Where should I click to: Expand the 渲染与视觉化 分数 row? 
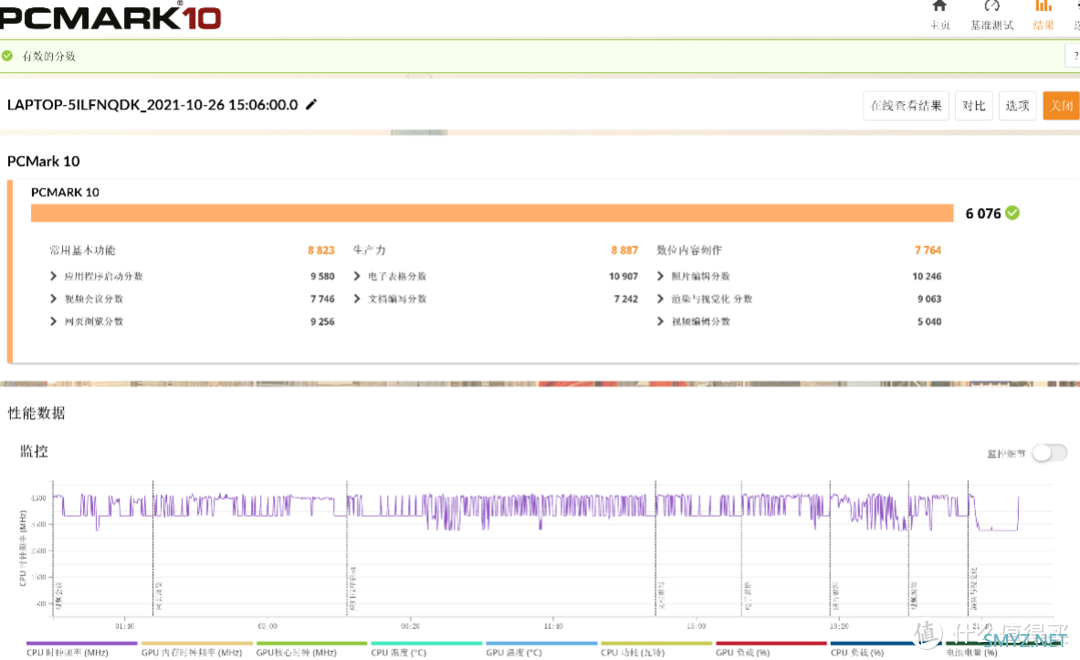661,299
